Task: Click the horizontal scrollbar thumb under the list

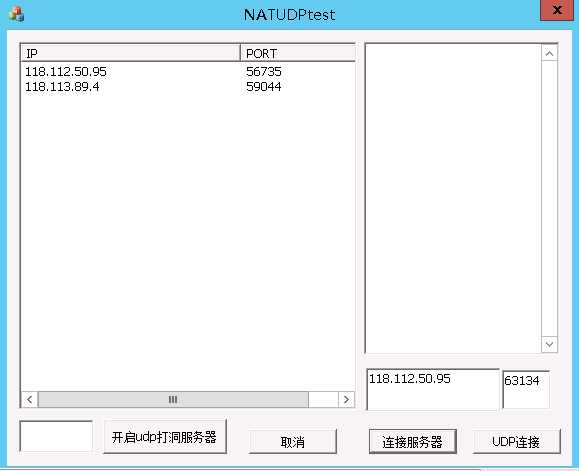Action: click(173, 399)
